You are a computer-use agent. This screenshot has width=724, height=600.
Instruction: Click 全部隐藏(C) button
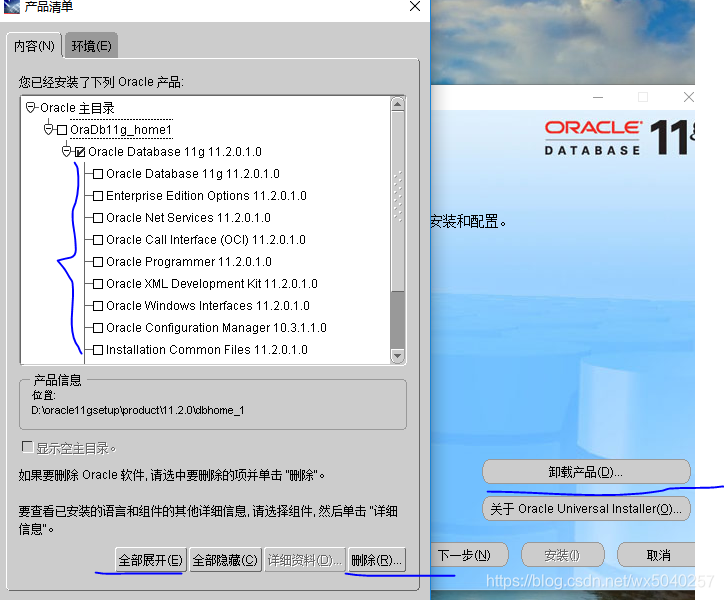tap(225, 560)
